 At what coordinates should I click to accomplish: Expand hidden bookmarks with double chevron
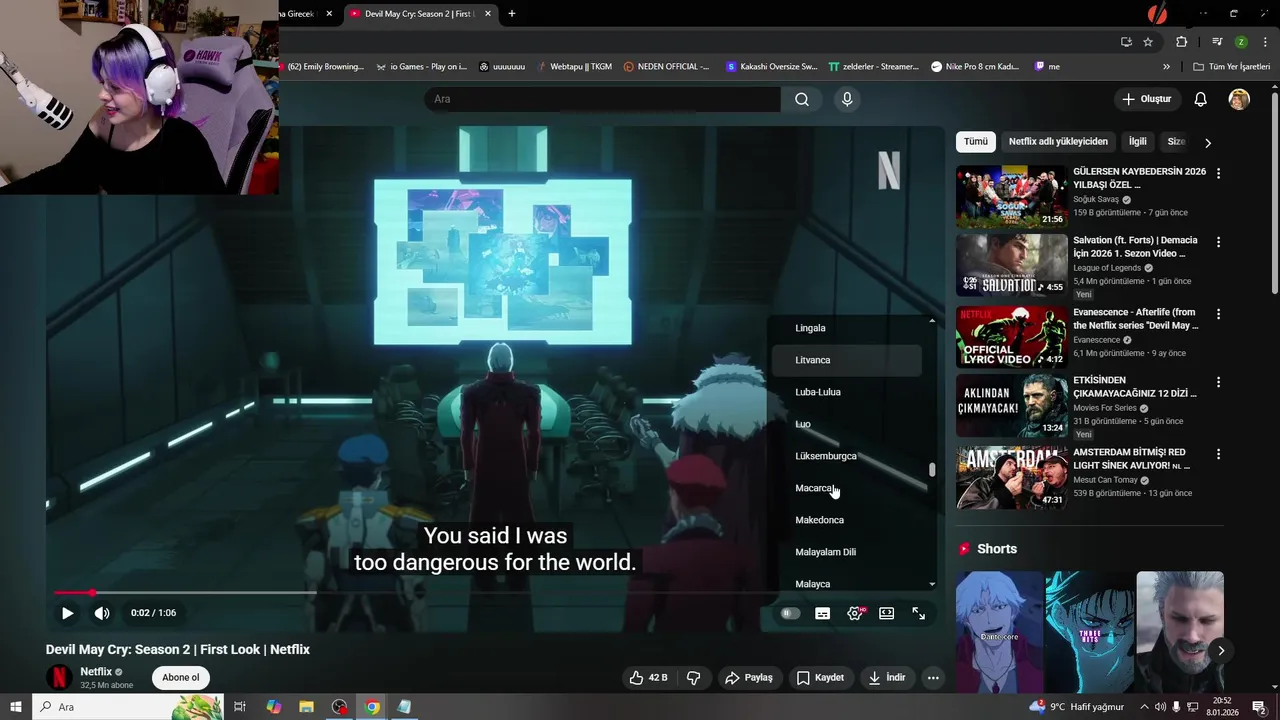[x=1166, y=67]
